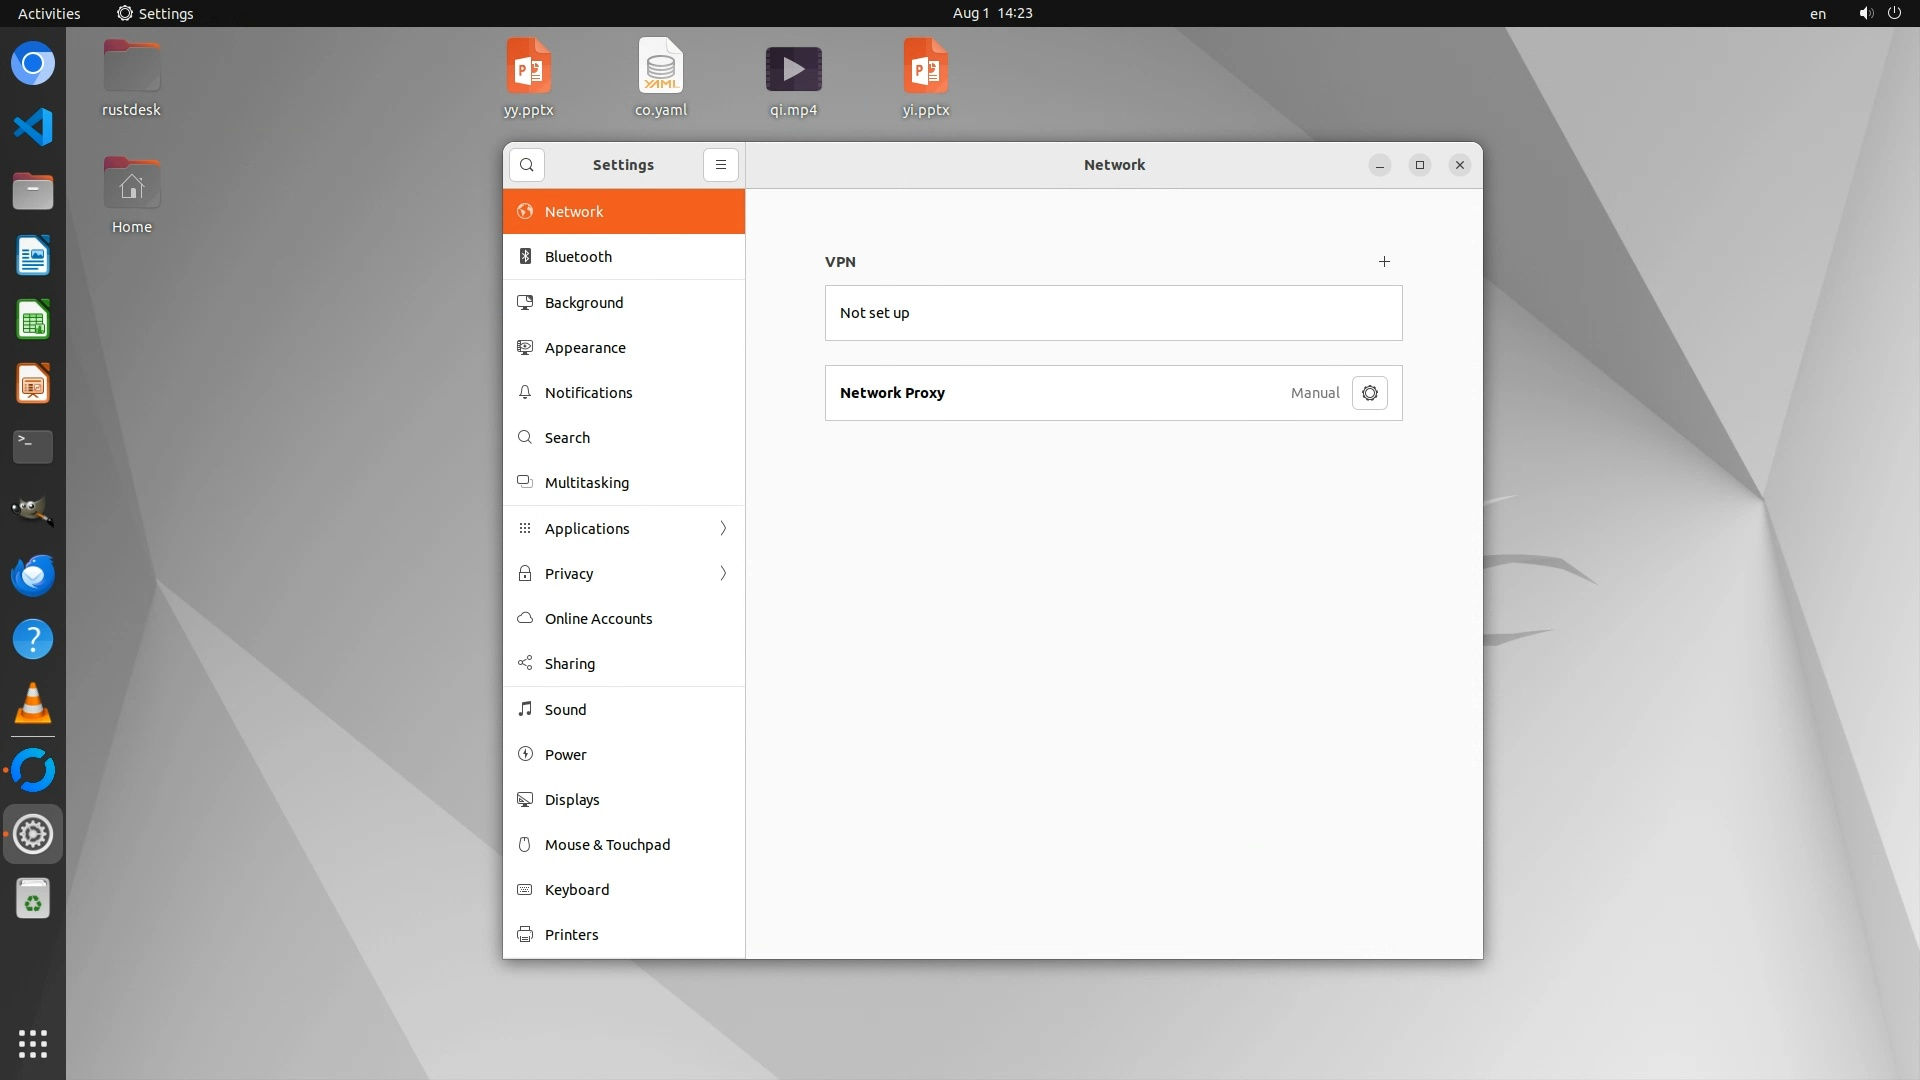Expand the Privacy submenu chevron
Viewport: 1920px width, 1080px height.
click(723, 573)
